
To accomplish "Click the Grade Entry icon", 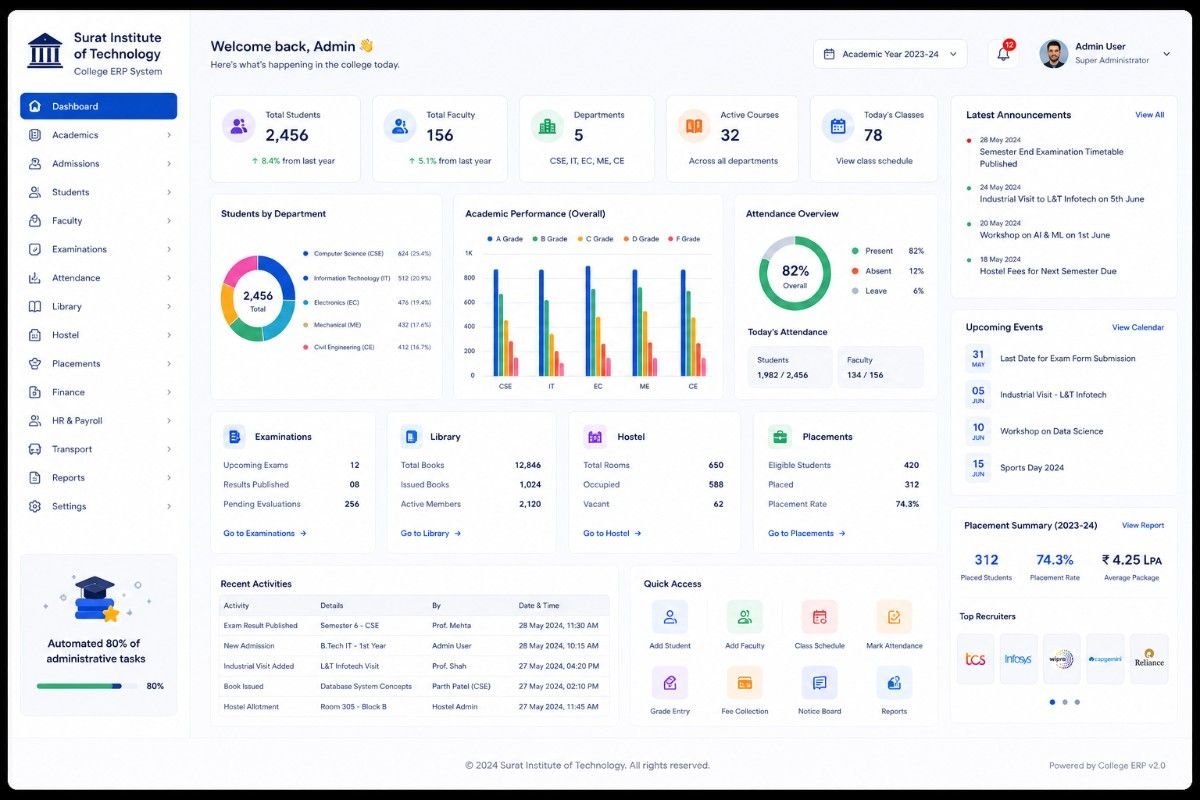I will tap(670, 683).
